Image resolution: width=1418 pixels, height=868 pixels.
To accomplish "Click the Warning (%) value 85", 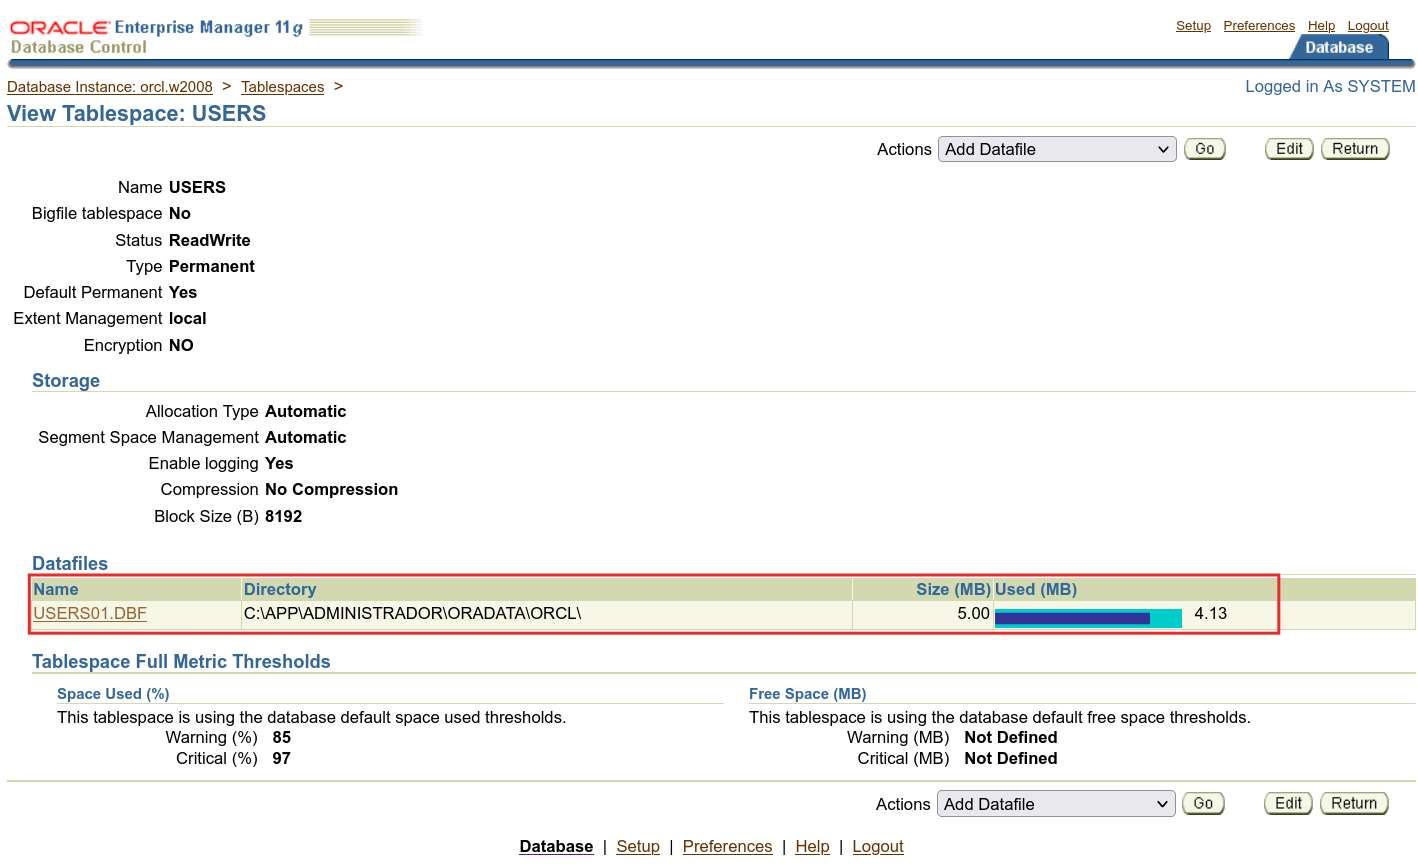I will click(282, 738).
